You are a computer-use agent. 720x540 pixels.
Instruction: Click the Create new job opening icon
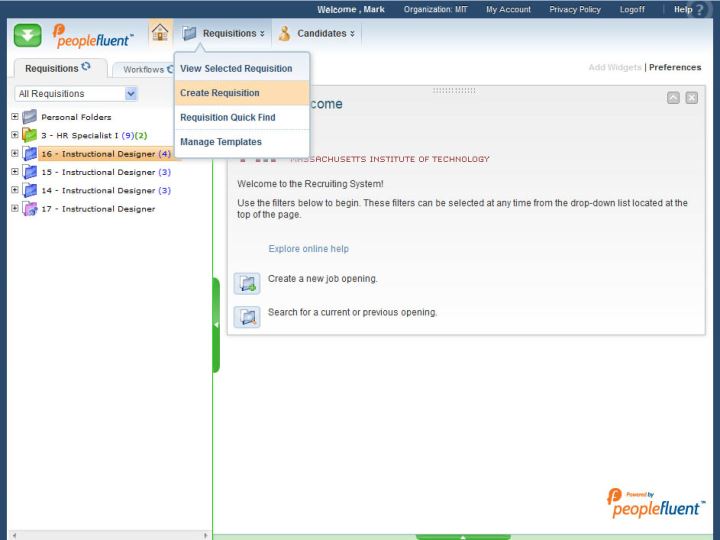247,283
